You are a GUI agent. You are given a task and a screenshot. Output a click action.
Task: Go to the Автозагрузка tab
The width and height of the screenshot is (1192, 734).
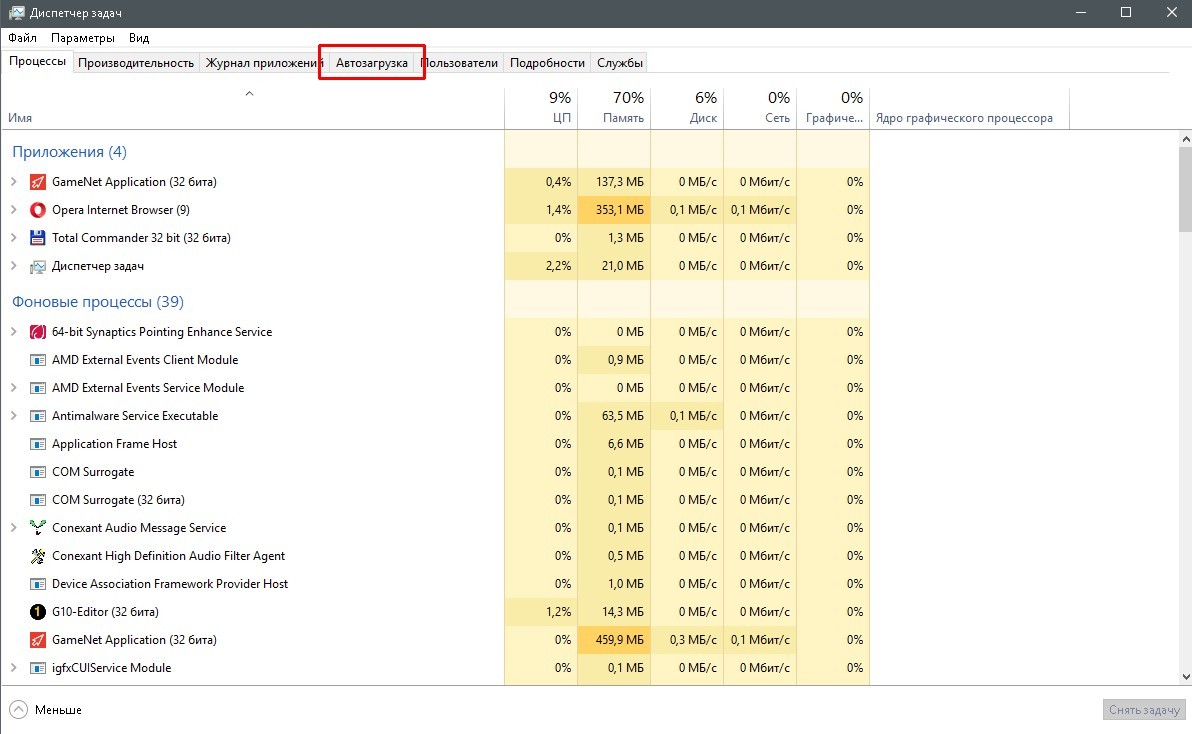(372, 63)
